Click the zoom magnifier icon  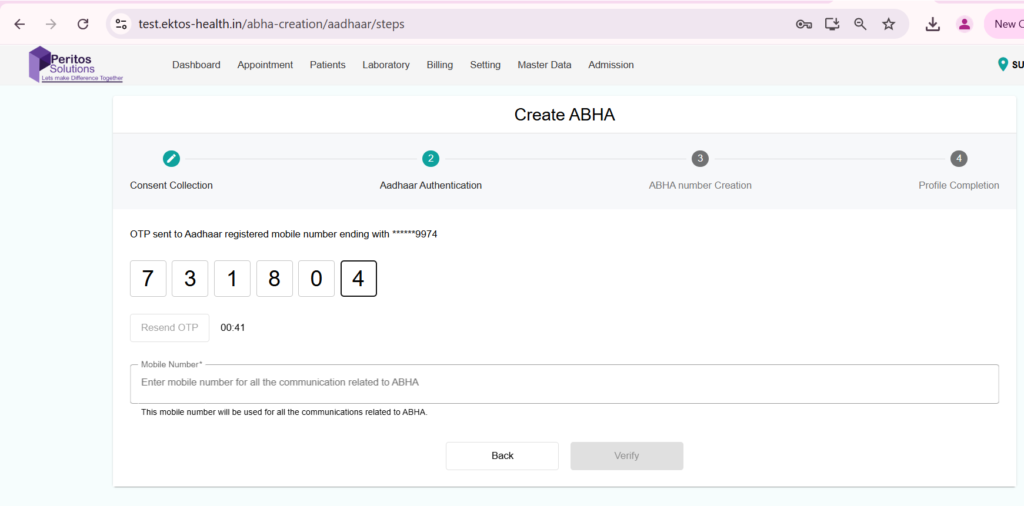[860, 24]
